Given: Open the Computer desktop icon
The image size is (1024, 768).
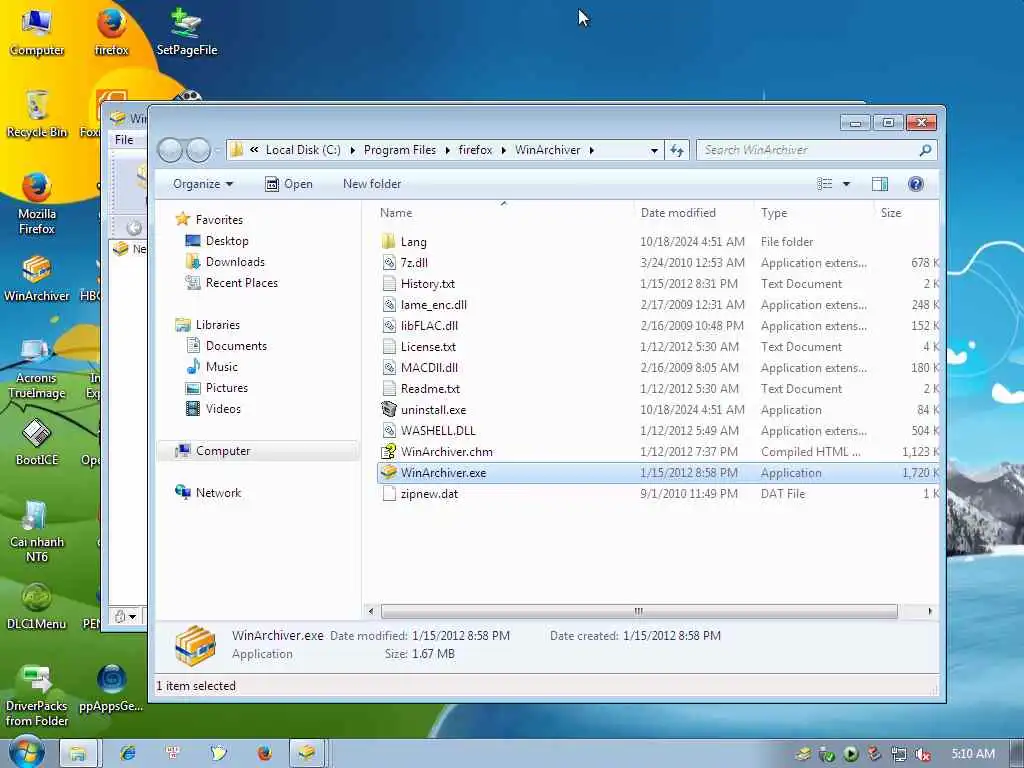Looking at the screenshot, I should 37,33.
